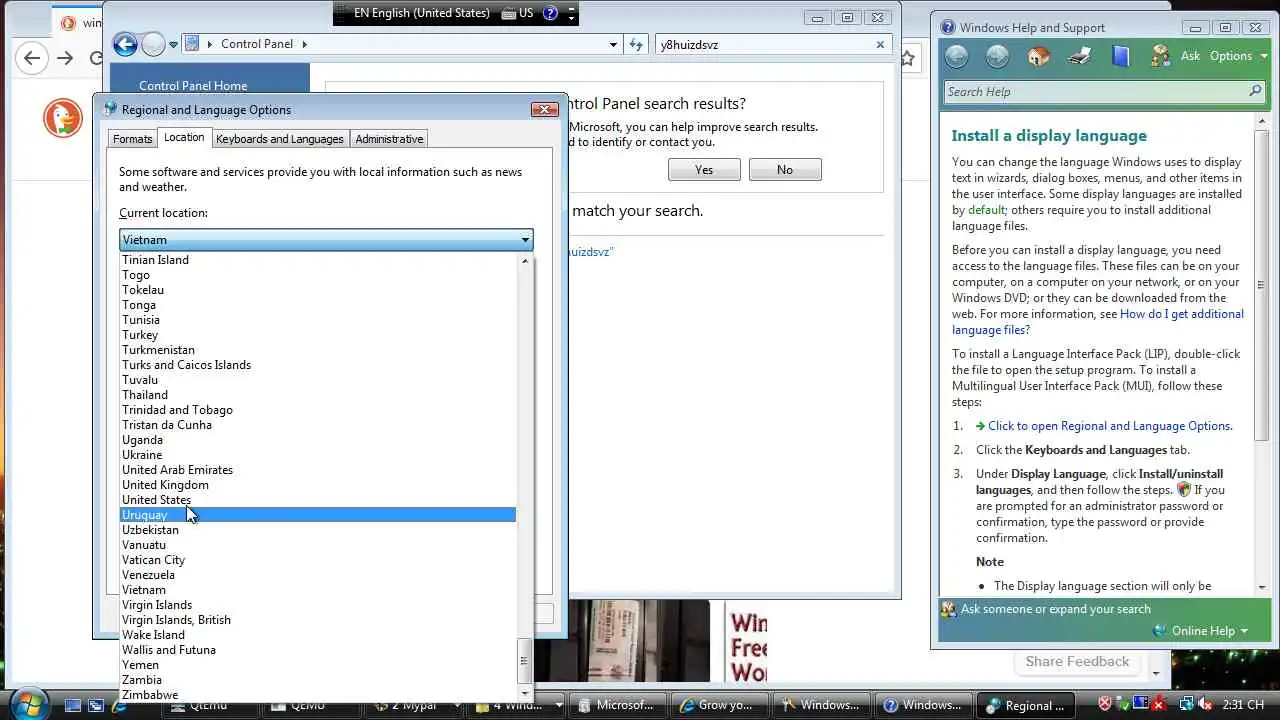
Task: Click 'Ask someone or expand your search'
Action: pos(1055,609)
